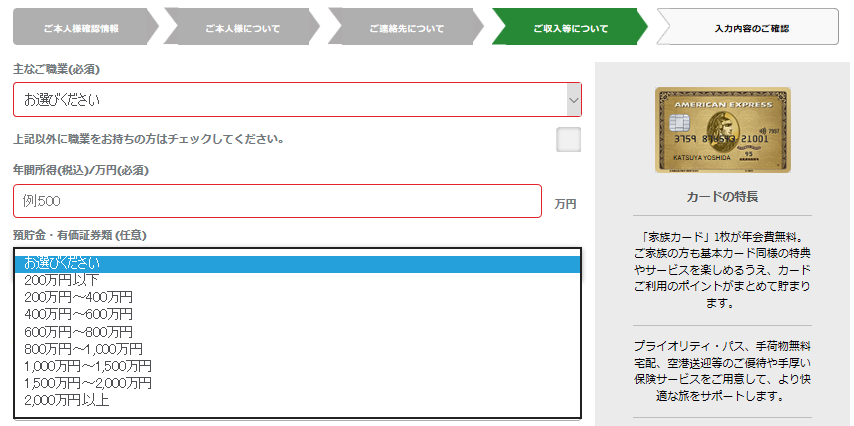Viewport: 854px width, 426px height.
Task: Select 200万円～400万円 option
Action: 78,297
